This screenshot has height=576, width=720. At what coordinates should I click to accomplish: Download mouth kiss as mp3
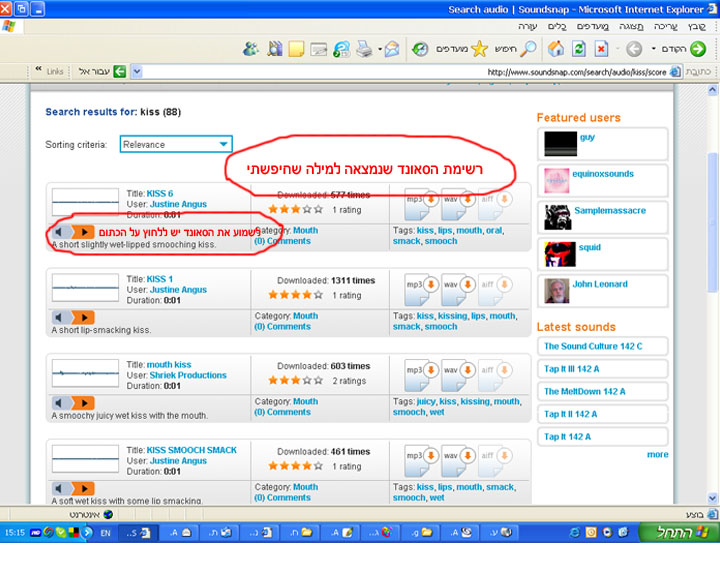tap(421, 375)
